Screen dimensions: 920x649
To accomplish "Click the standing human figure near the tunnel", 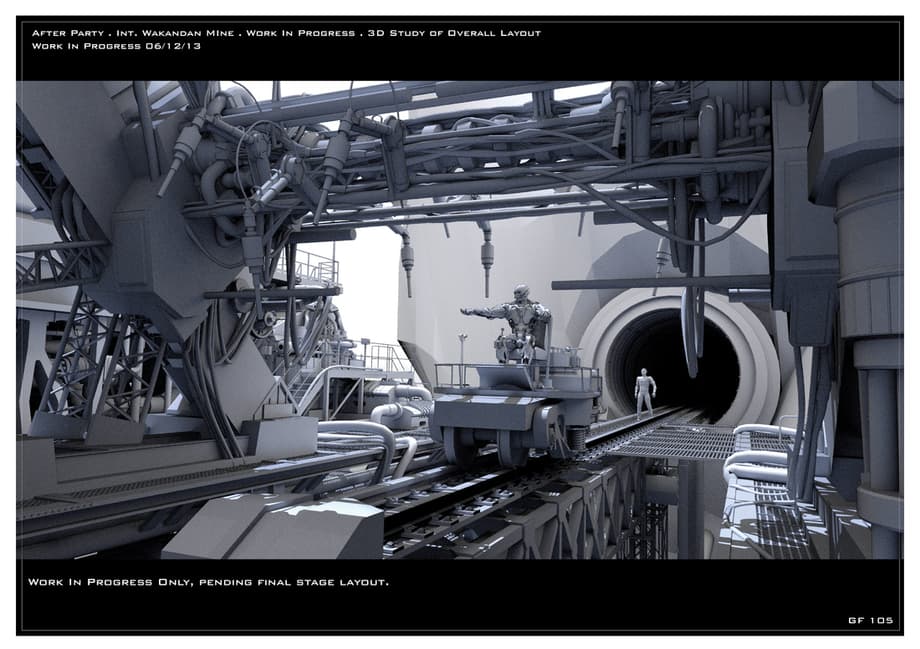I will point(645,391).
